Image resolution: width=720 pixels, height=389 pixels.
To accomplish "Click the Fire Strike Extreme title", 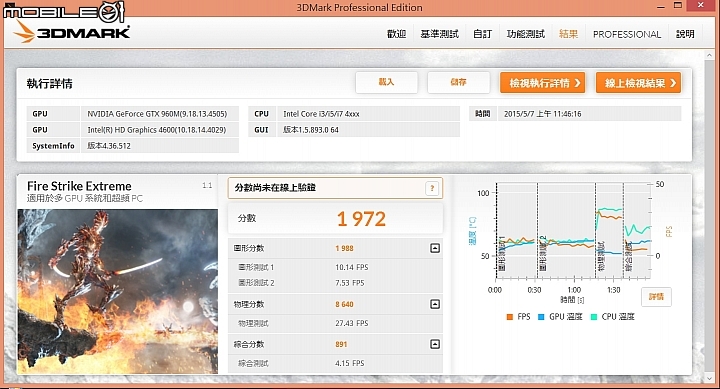I will click(79, 186).
